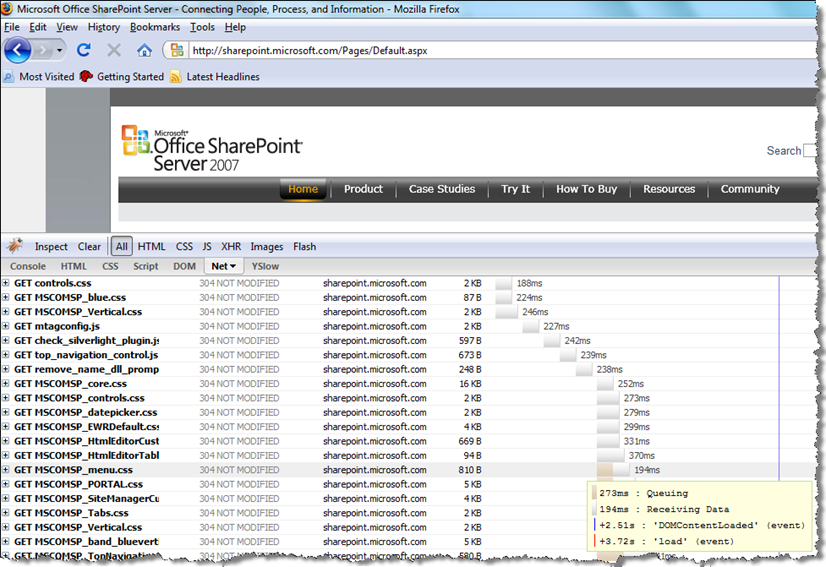Expand the GET MSCOMSP_datepicker.css request

[x=6, y=412]
